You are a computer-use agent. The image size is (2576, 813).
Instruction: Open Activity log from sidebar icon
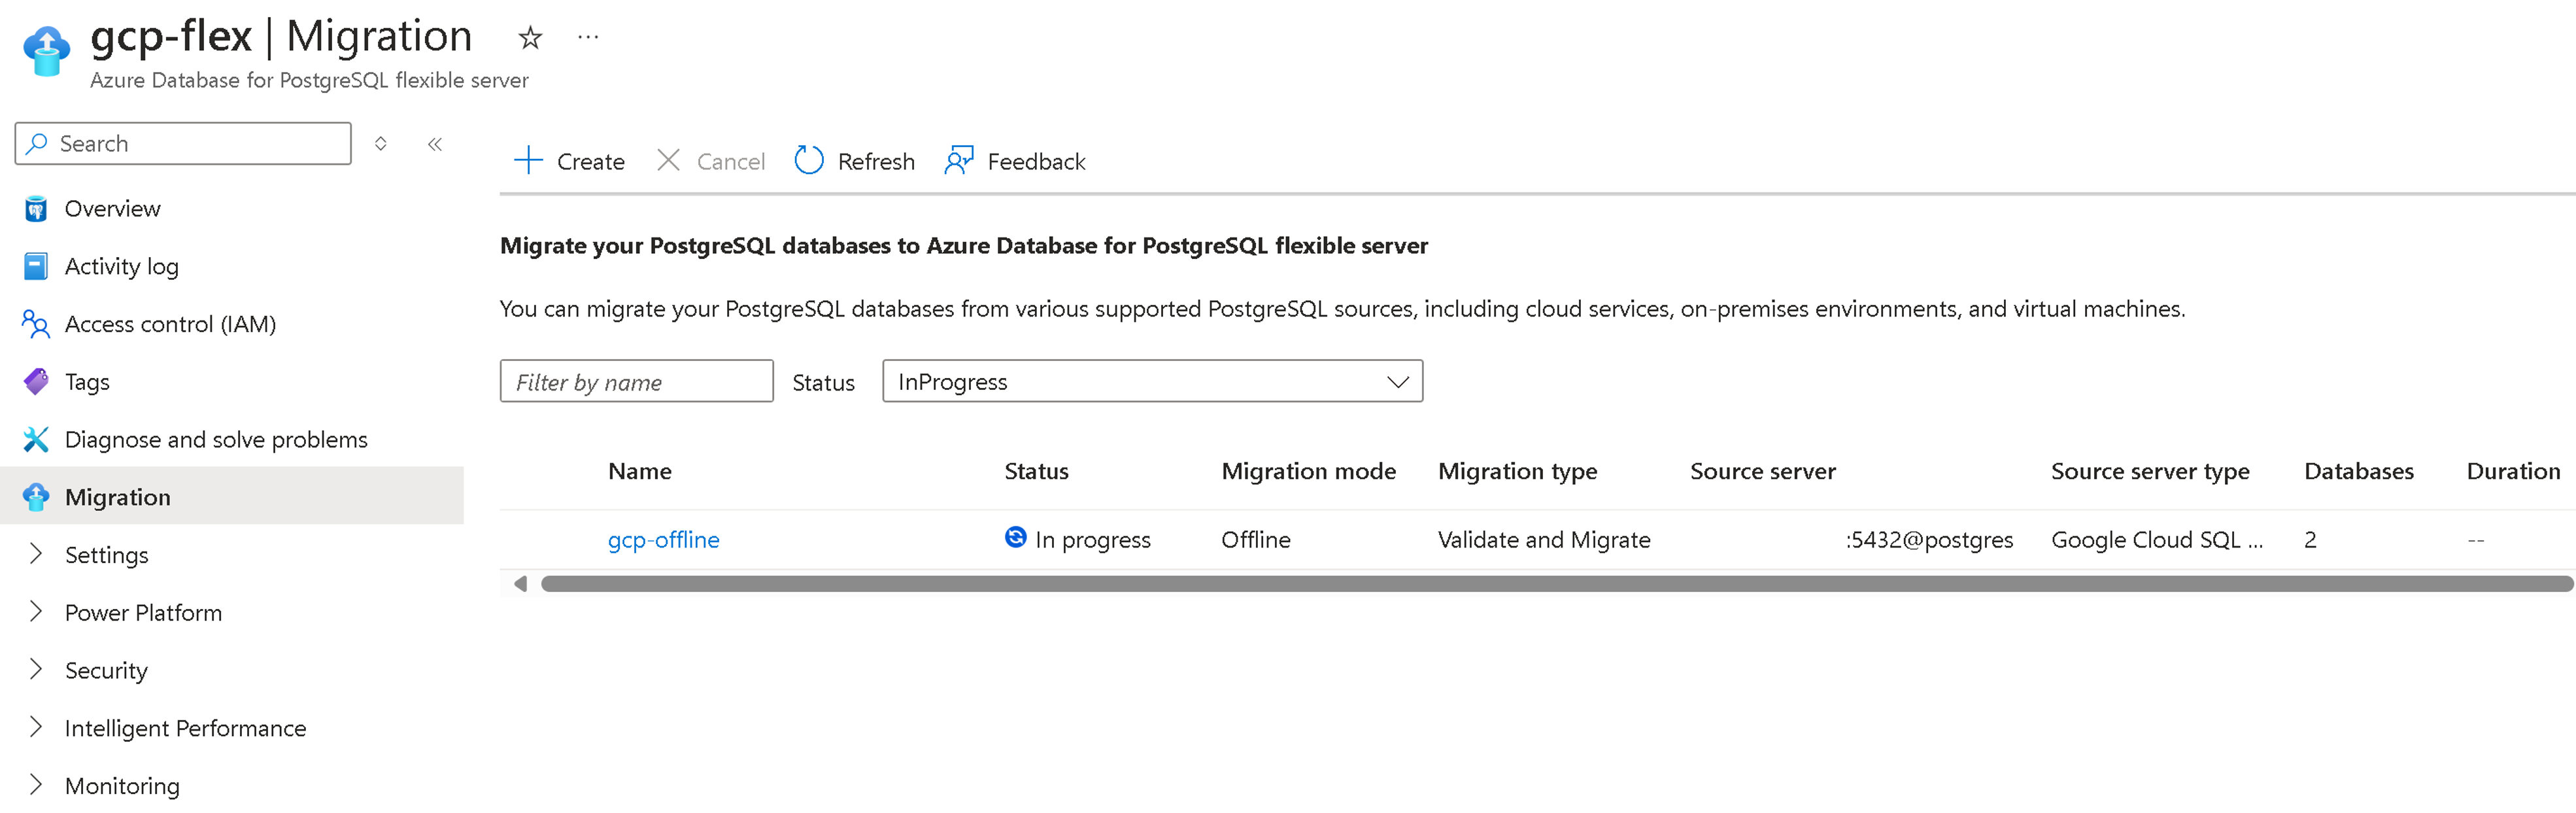pyautogui.click(x=36, y=267)
